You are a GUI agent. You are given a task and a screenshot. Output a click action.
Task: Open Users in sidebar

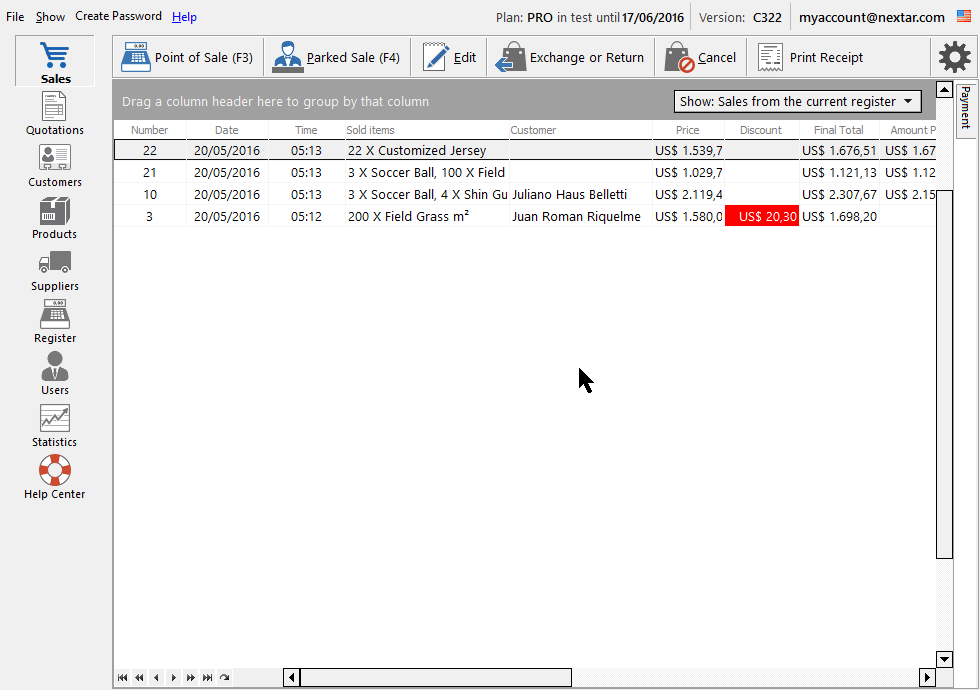click(55, 373)
